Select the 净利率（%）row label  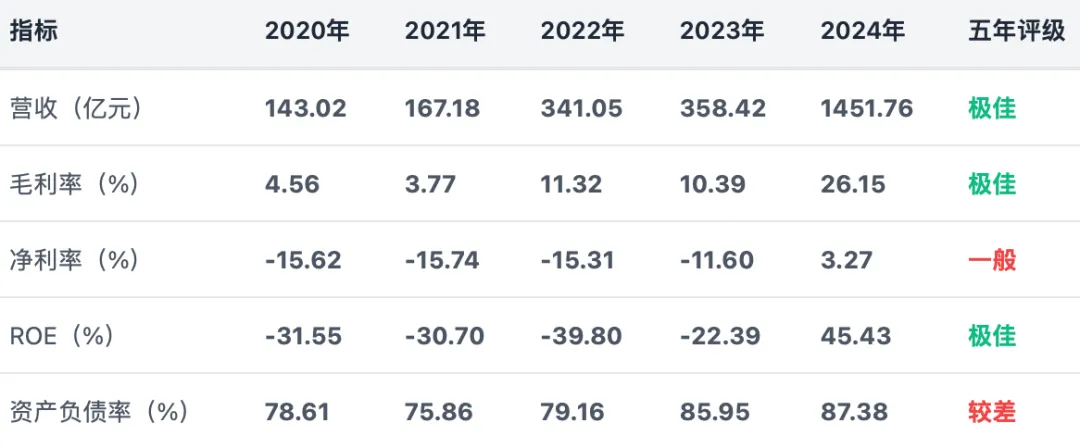pos(74,260)
